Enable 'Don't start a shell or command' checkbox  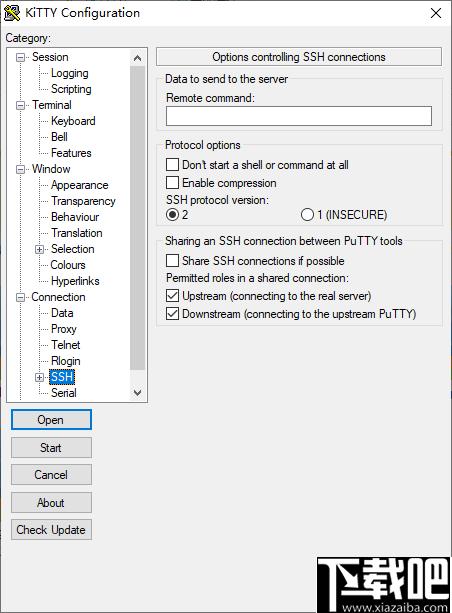coord(172,165)
